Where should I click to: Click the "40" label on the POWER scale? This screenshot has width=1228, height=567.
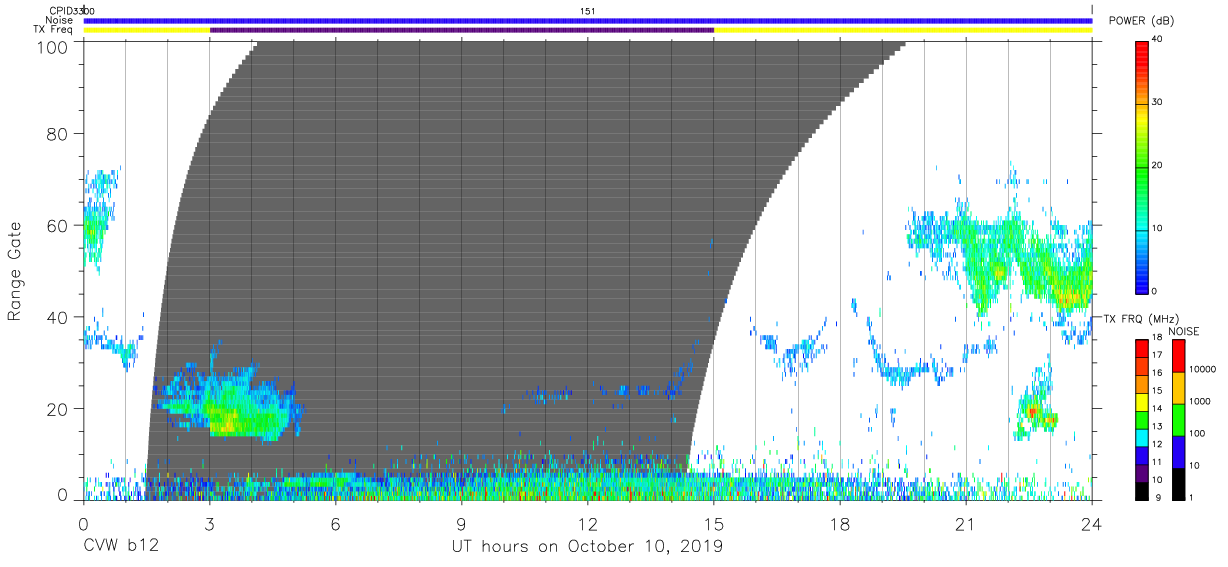point(1157,40)
